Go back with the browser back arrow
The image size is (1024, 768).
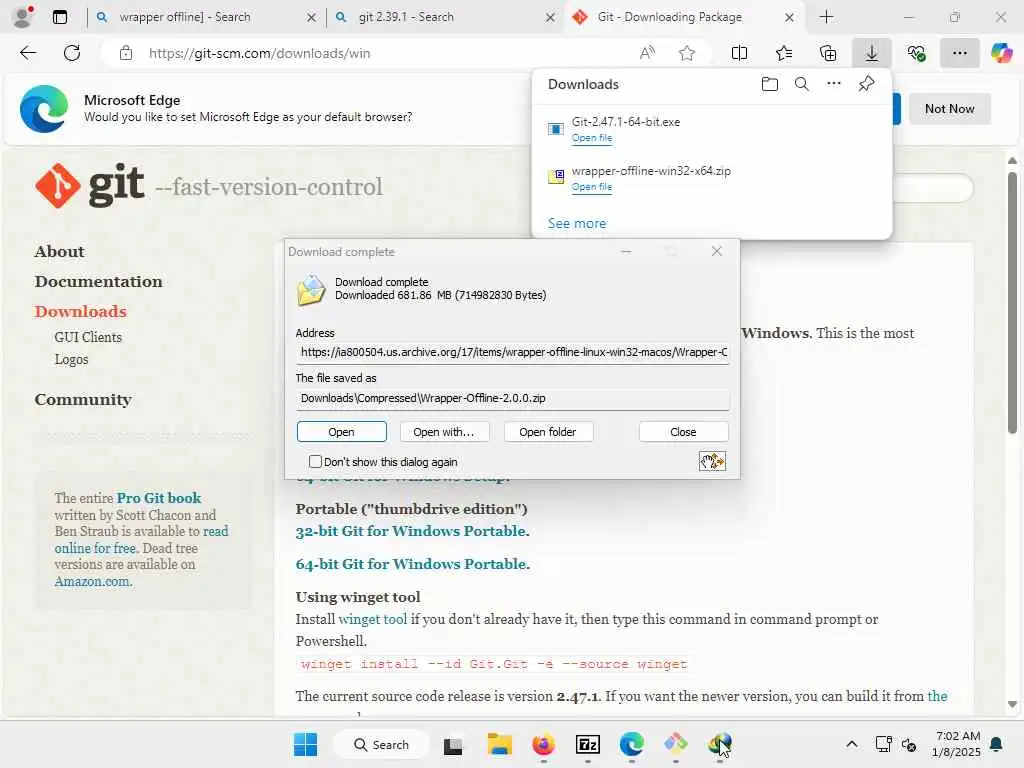(28, 53)
